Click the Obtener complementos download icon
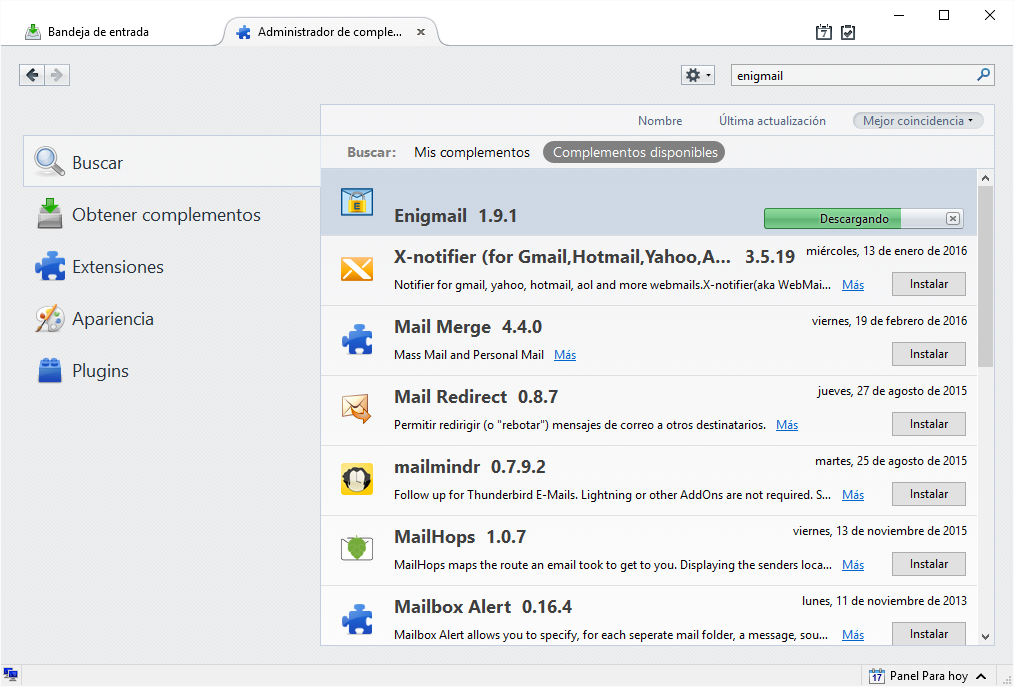This screenshot has width=1014, height=687. click(x=50, y=214)
